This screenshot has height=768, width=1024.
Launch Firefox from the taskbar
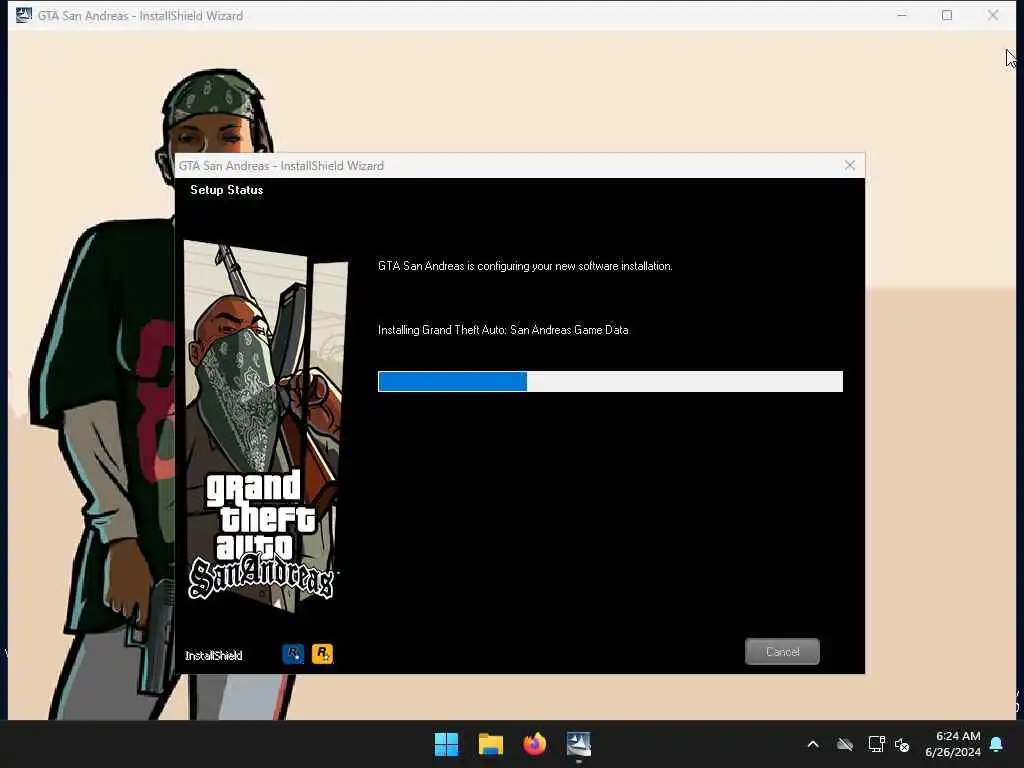[534, 744]
